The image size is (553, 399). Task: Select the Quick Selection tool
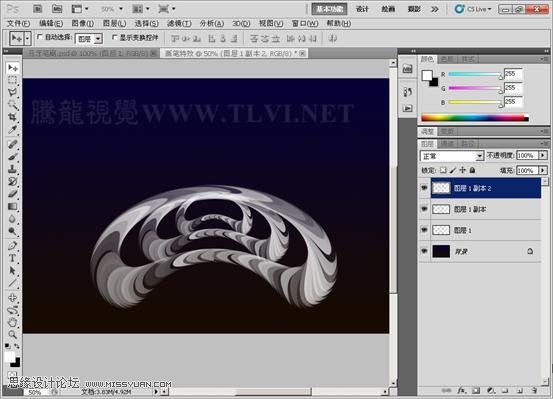coord(13,105)
